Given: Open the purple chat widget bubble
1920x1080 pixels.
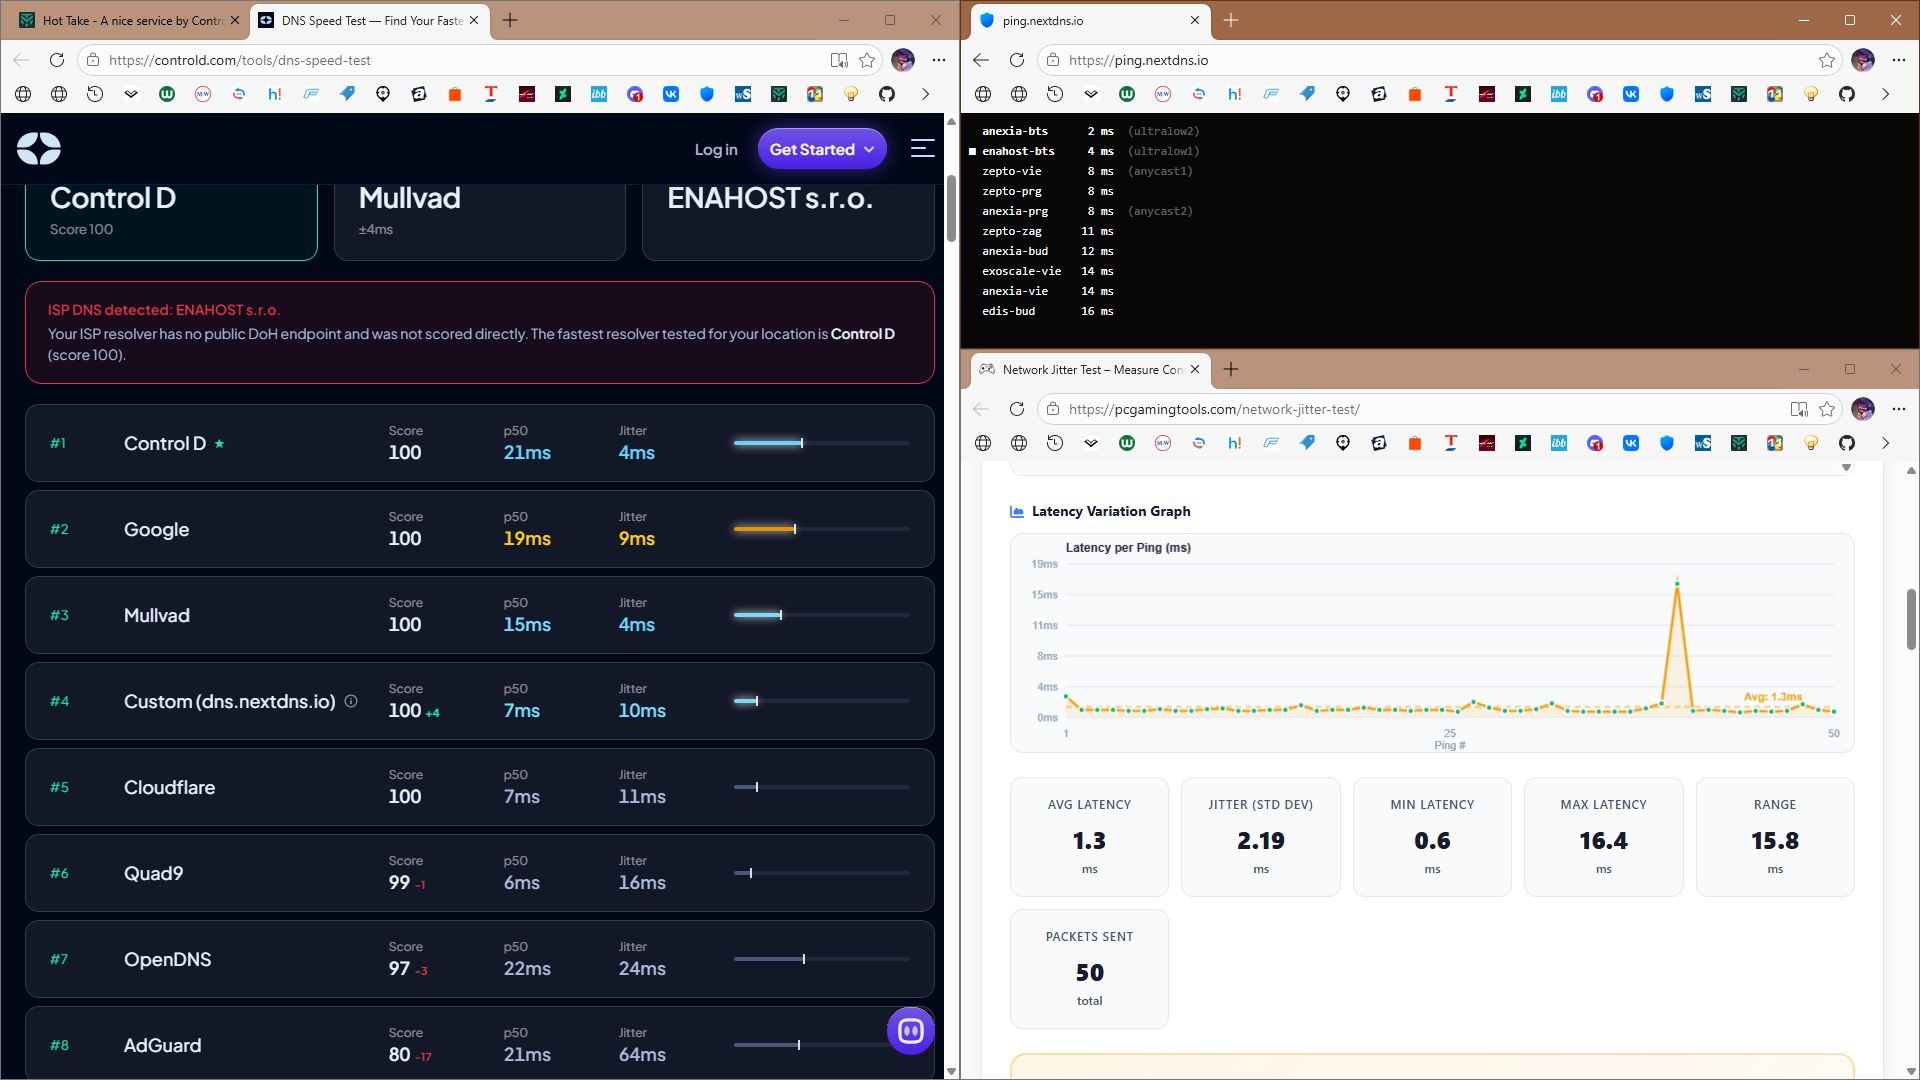Looking at the screenshot, I should tap(910, 1031).
